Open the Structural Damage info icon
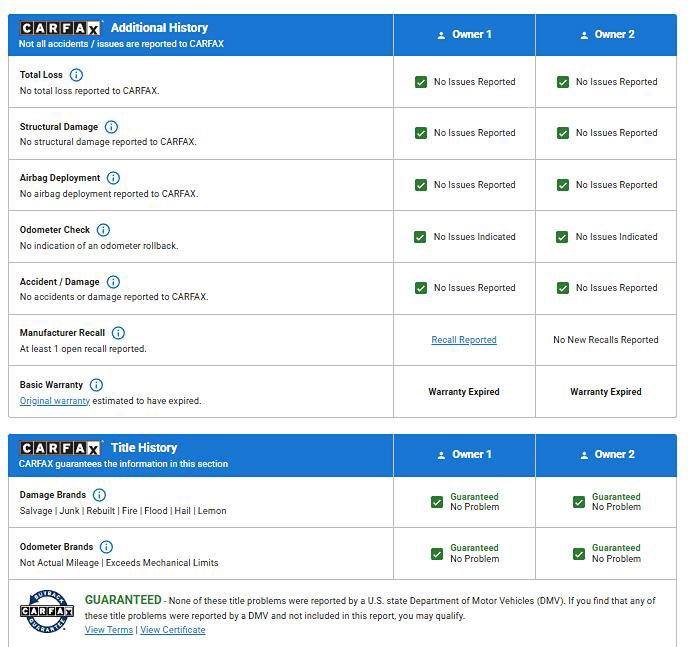This screenshot has height=647, width=688. (x=111, y=127)
